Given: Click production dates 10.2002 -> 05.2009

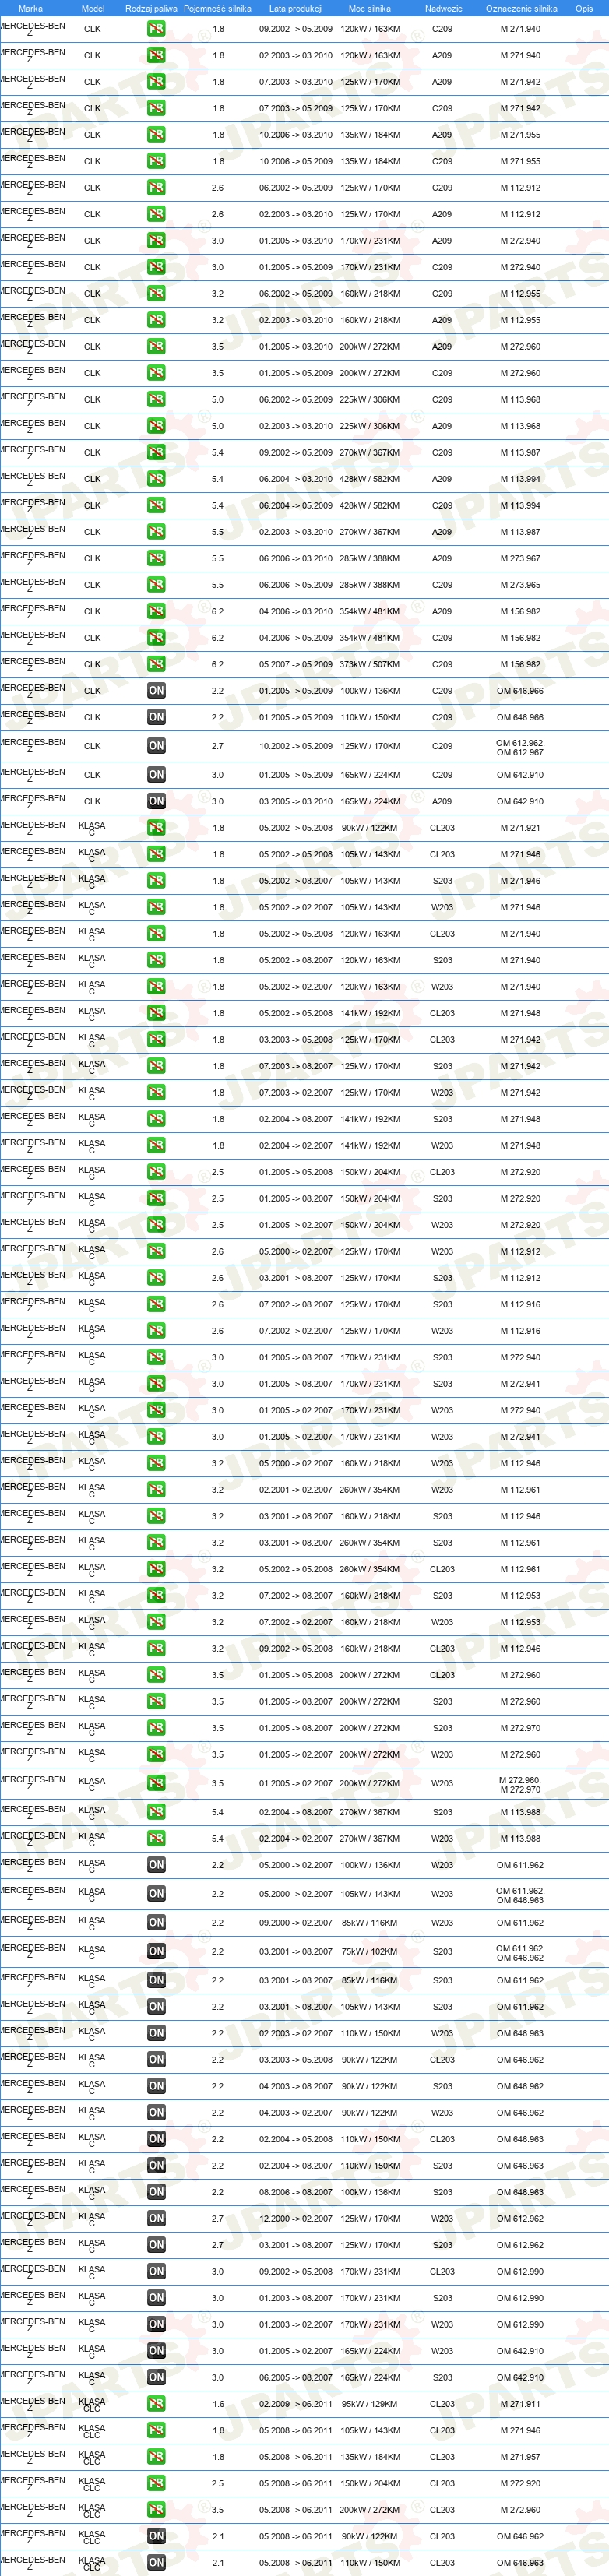Looking at the screenshot, I should tap(296, 746).
